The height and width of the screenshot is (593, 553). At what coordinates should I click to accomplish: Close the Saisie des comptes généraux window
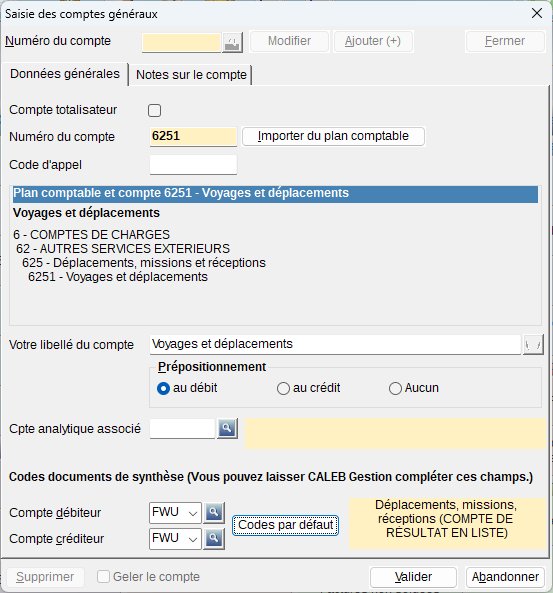(x=537, y=14)
